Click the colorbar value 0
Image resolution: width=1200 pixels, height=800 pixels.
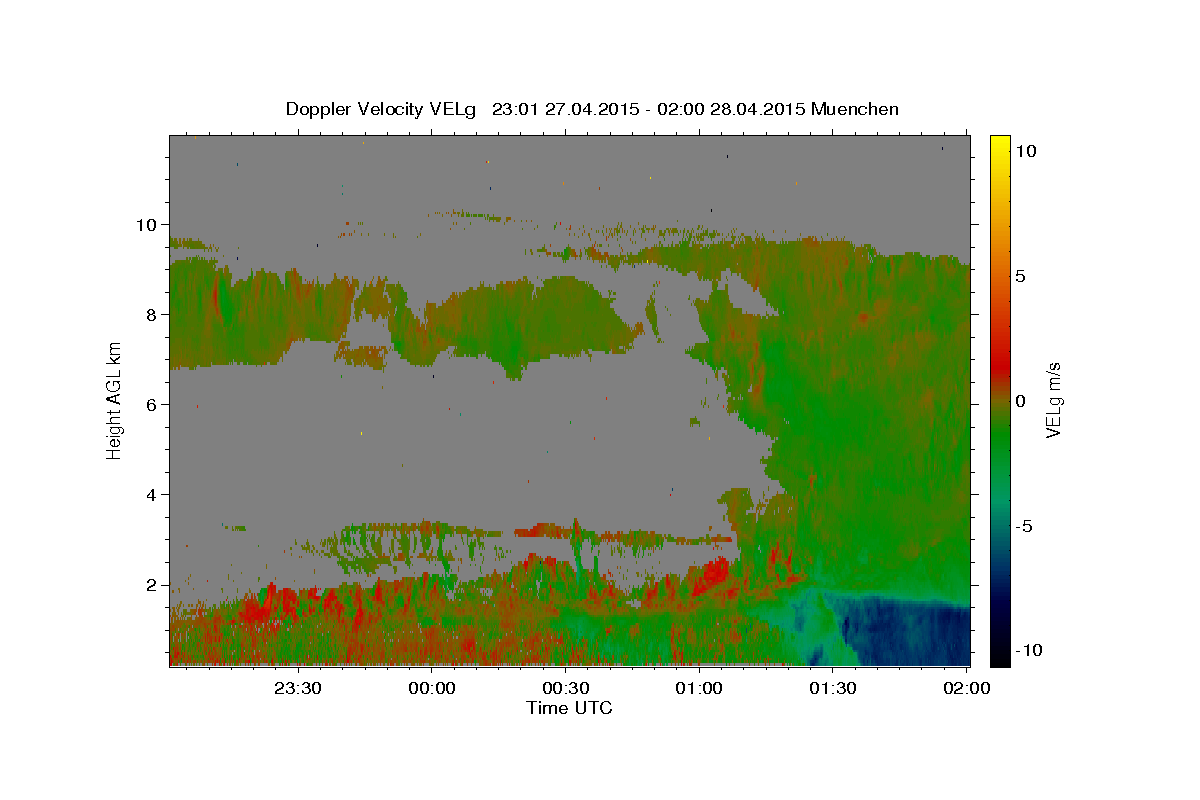(x=1020, y=401)
